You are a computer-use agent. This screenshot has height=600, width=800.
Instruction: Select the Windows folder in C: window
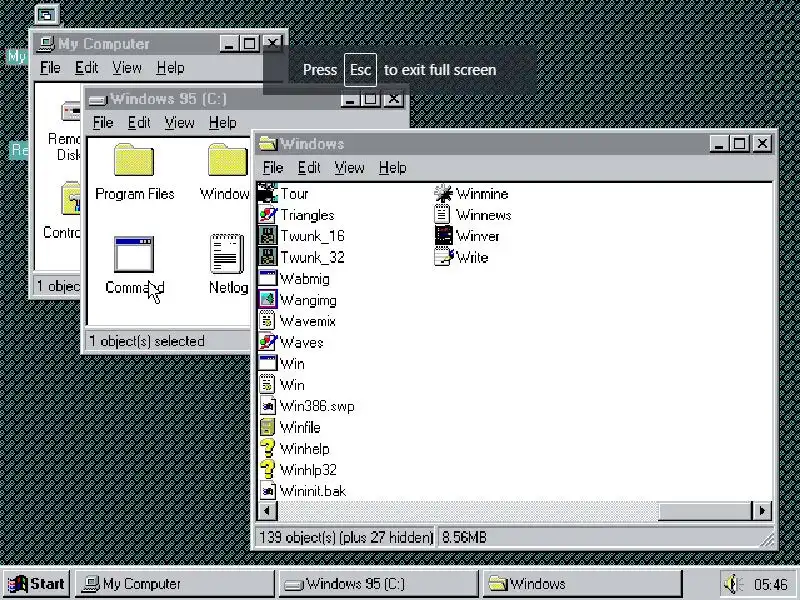228,160
